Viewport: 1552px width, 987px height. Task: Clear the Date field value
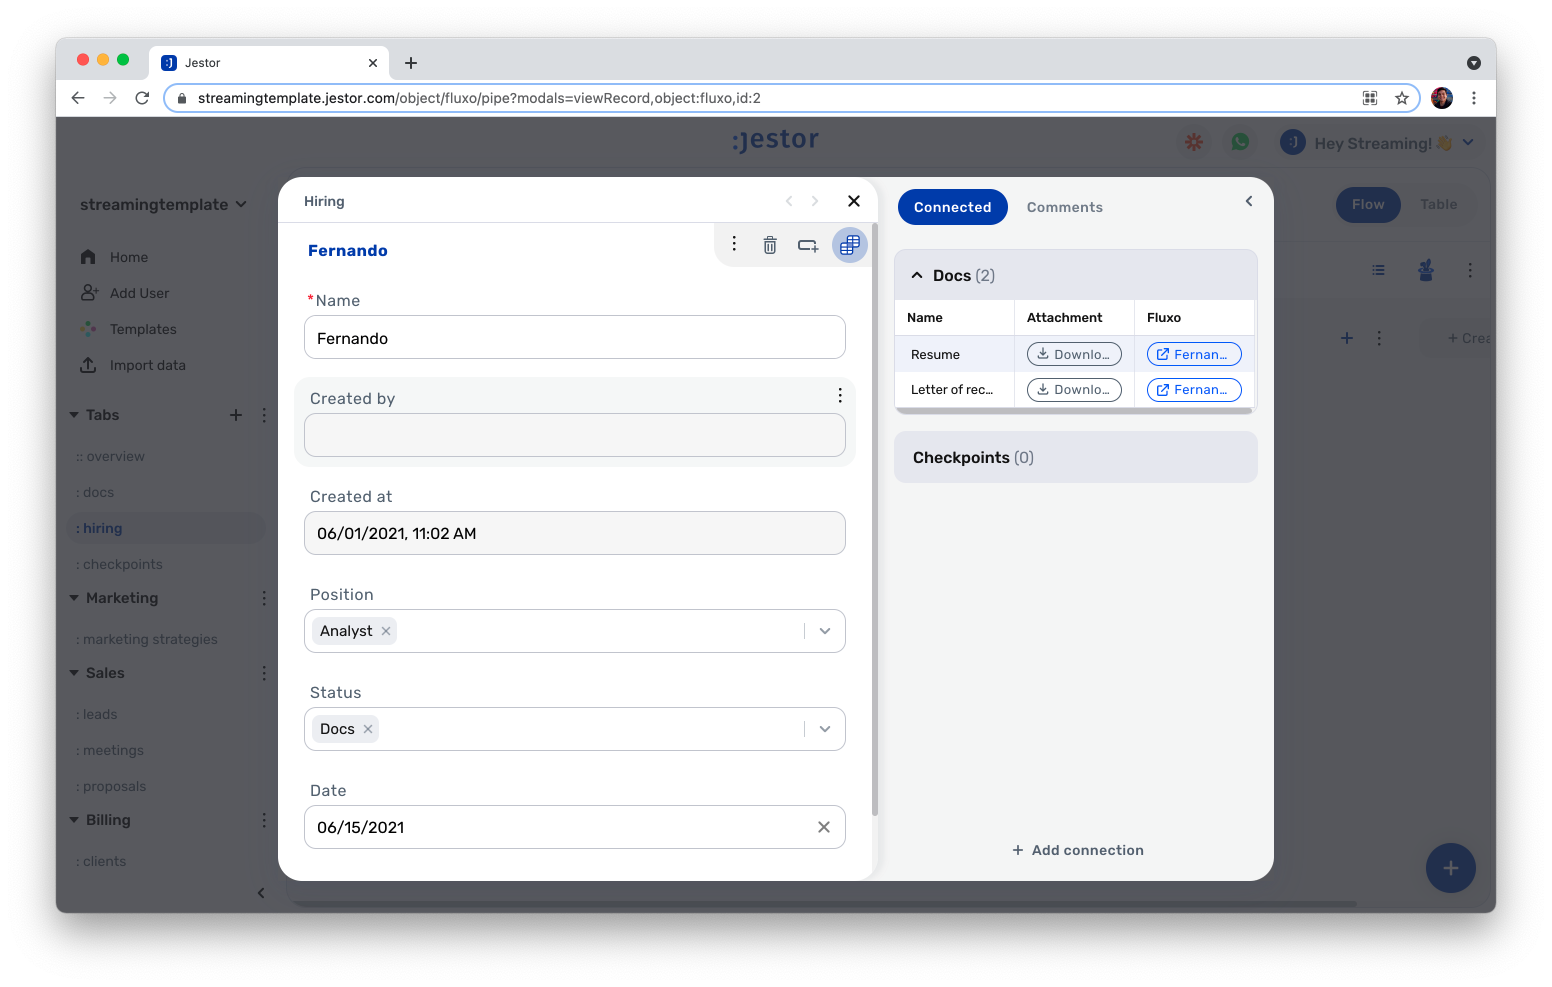pos(824,827)
